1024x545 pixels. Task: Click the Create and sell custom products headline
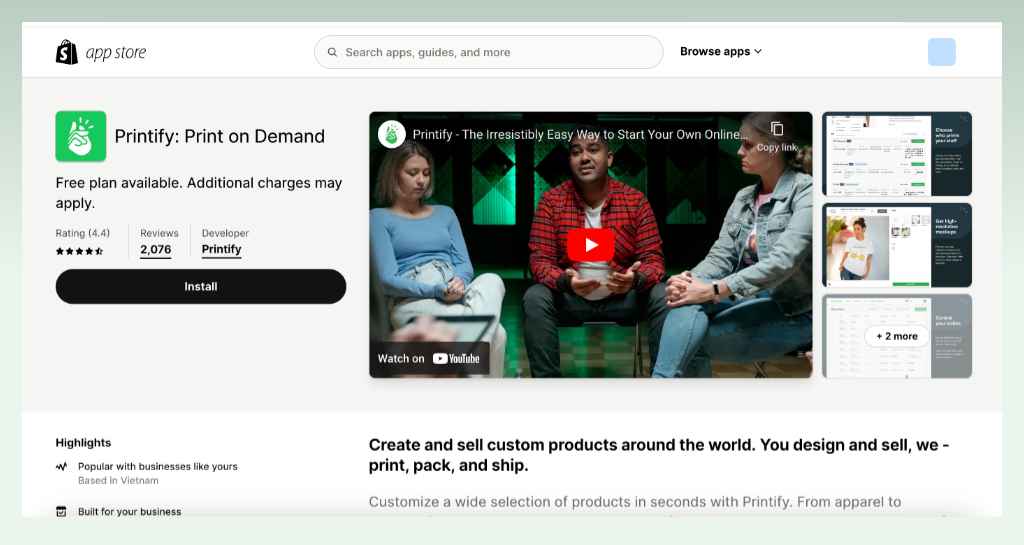click(659, 455)
